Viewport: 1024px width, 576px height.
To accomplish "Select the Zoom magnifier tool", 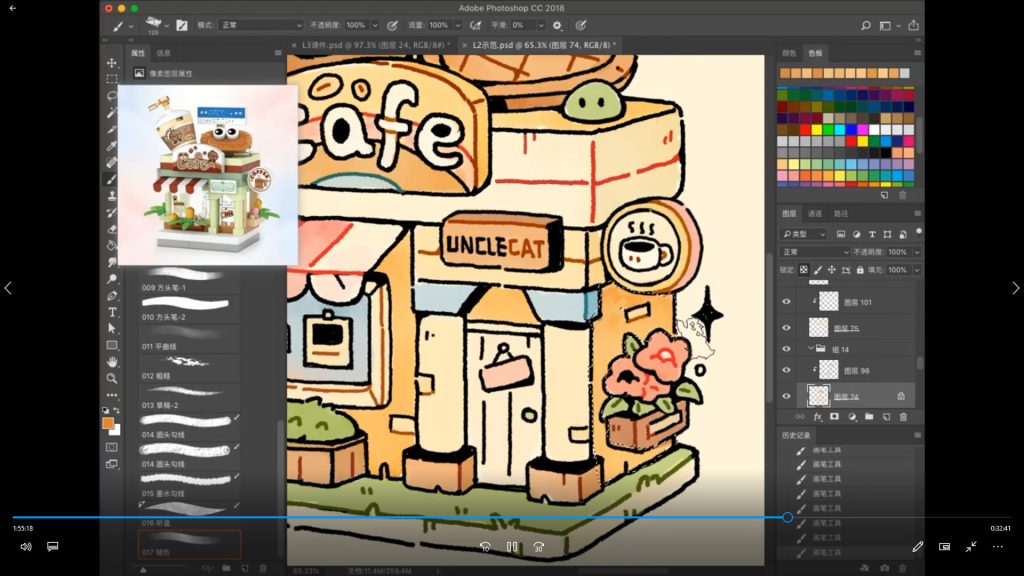I will (112, 377).
